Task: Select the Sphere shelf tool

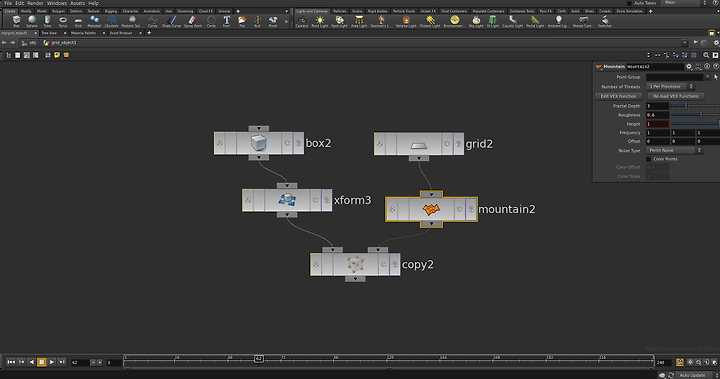Action: 32,21
